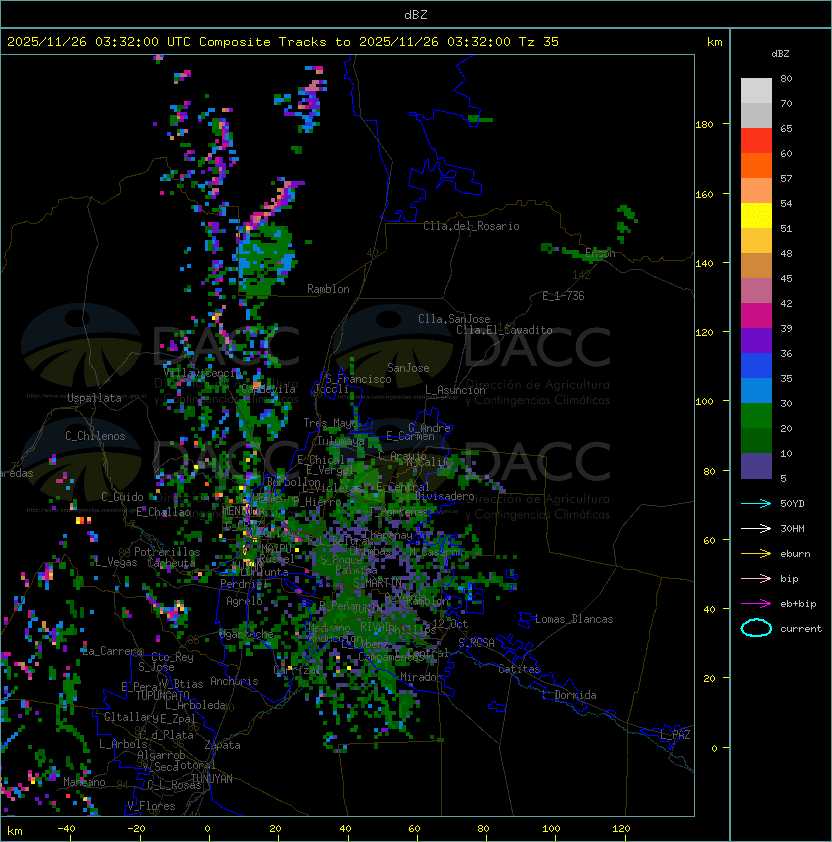Click the 'S_ROSA' map label
Image resolution: width=832 pixels, height=842 pixels.
(x=476, y=643)
